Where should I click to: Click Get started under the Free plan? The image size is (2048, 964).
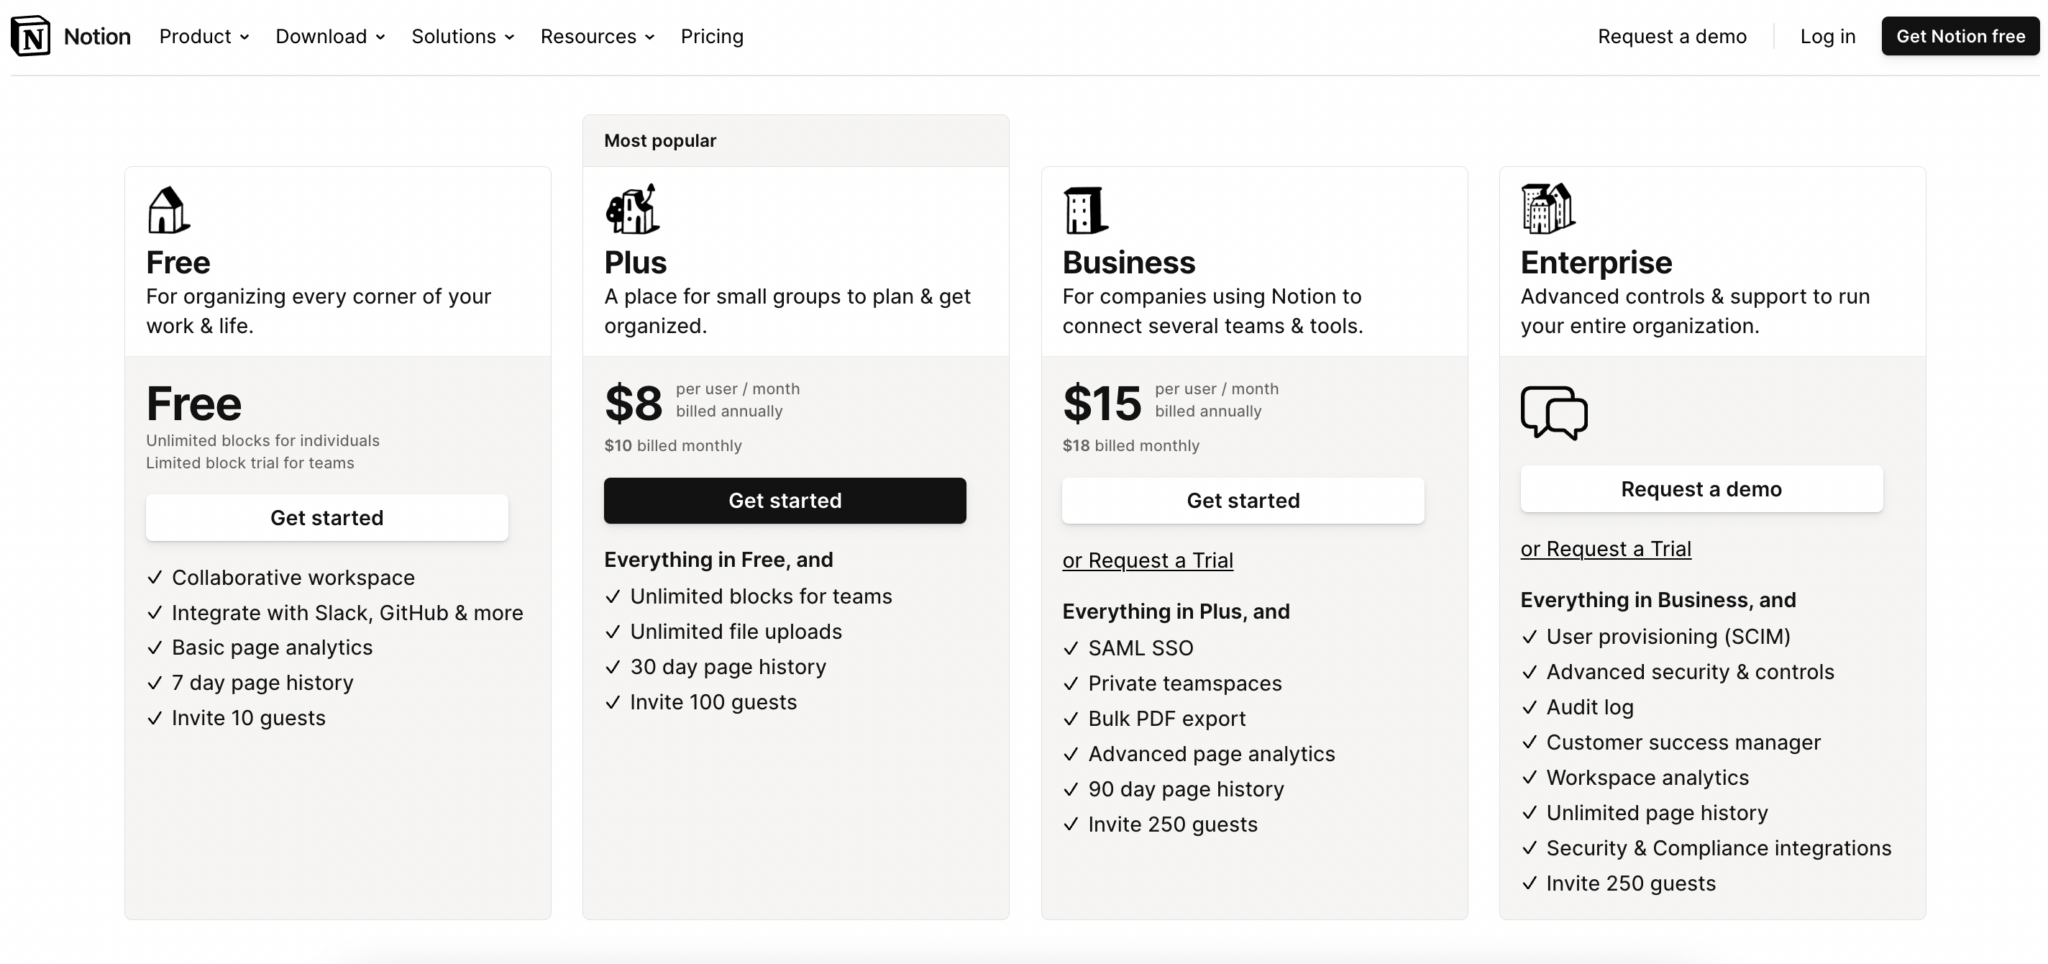(x=326, y=517)
